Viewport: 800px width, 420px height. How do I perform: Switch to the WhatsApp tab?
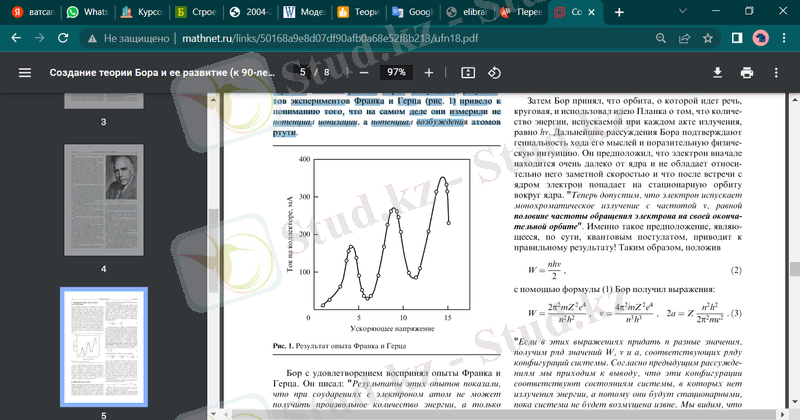(88, 12)
